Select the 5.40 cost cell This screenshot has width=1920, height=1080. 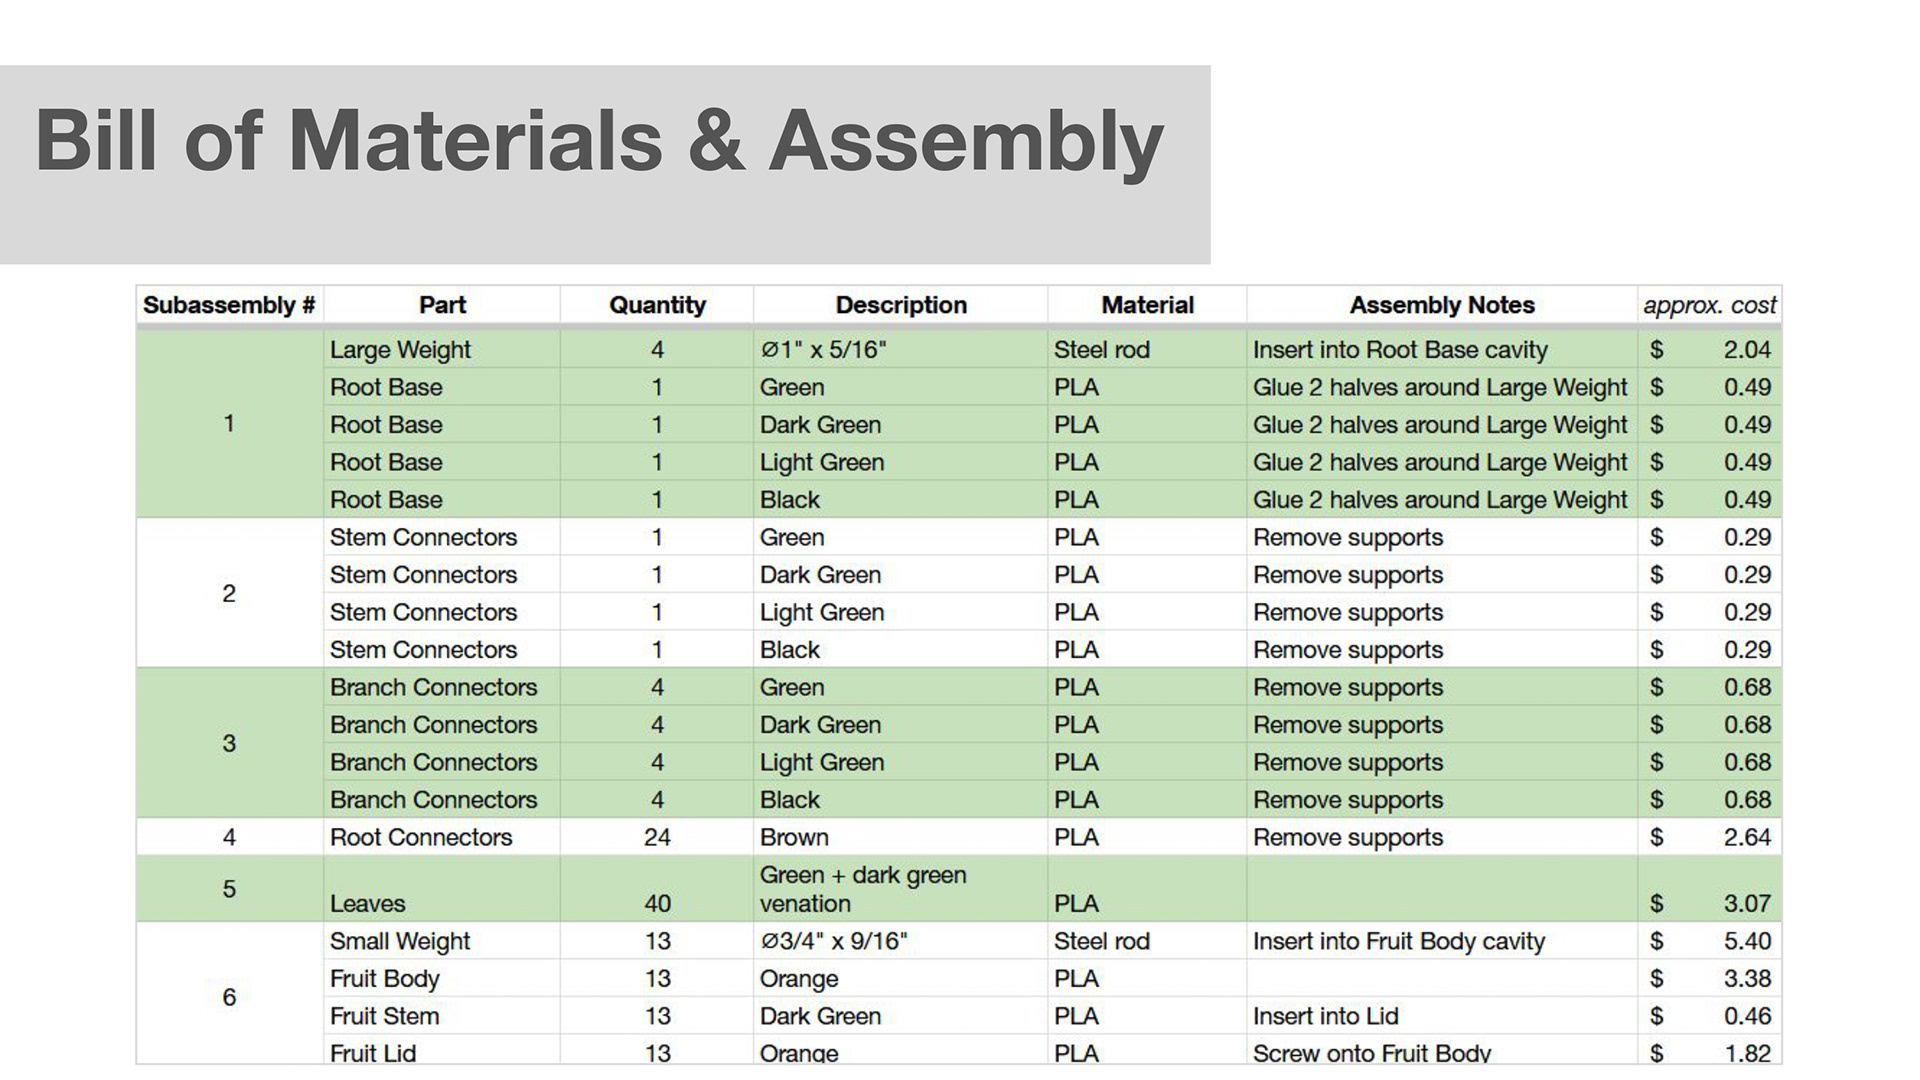point(1710,941)
